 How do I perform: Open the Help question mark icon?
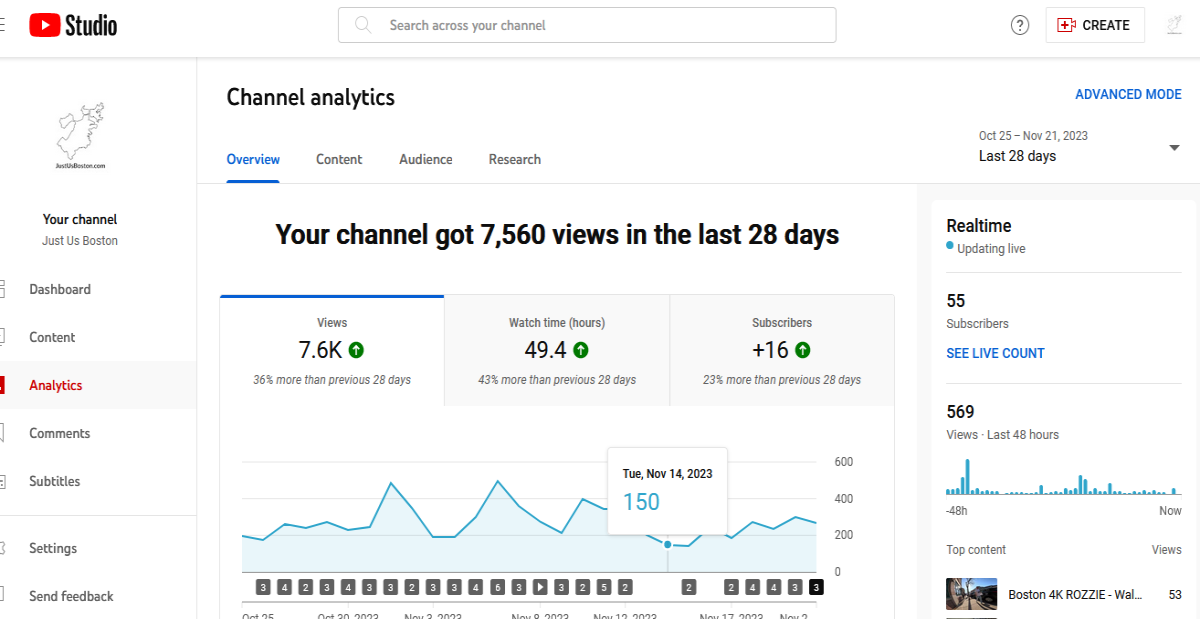(1020, 25)
